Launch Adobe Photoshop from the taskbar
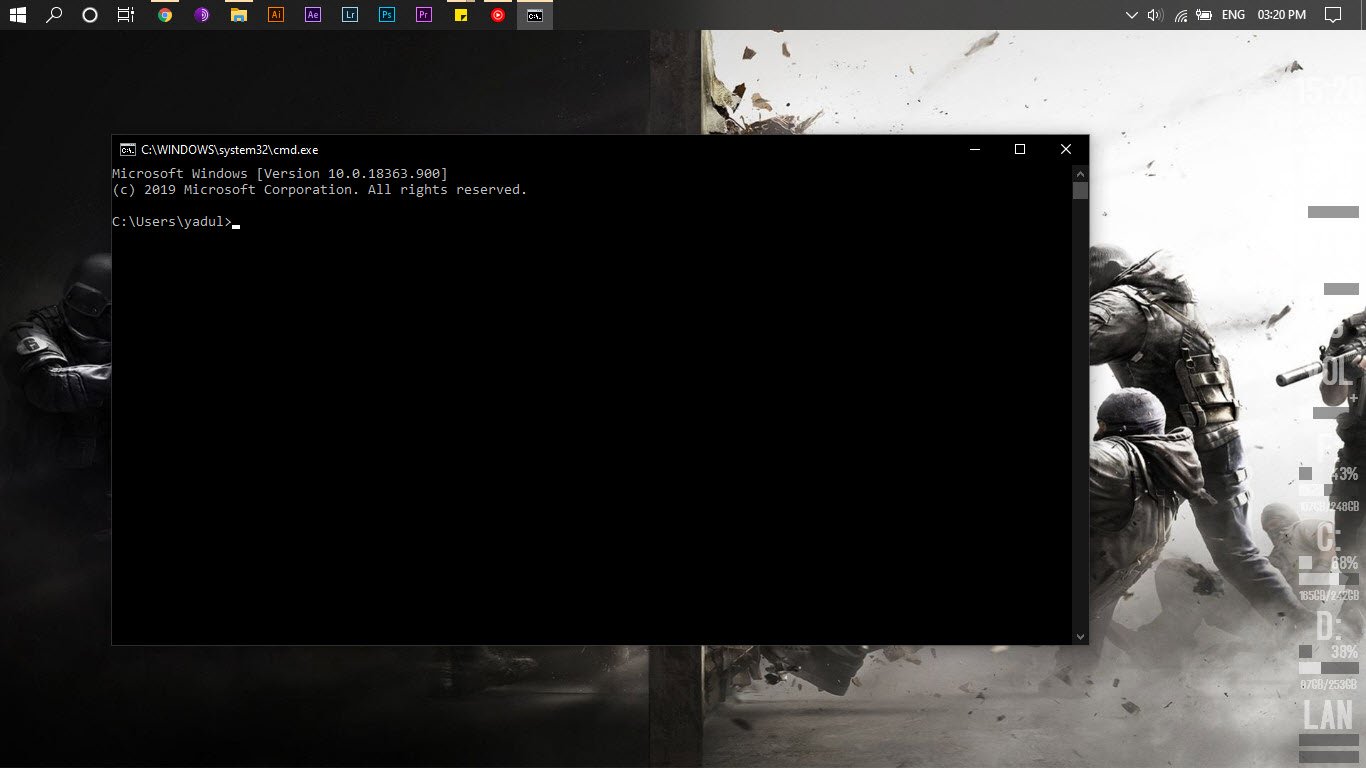This screenshot has height=768, width=1366. click(387, 15)
